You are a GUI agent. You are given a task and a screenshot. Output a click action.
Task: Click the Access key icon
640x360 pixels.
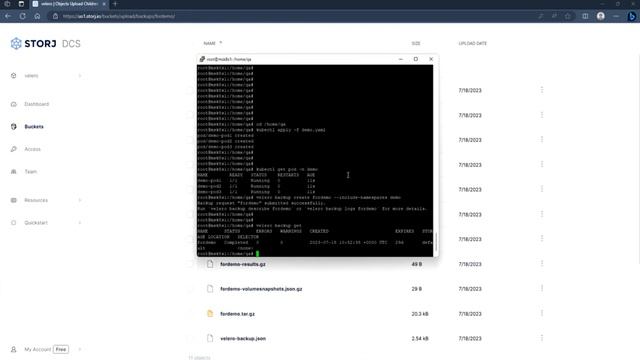13,149
